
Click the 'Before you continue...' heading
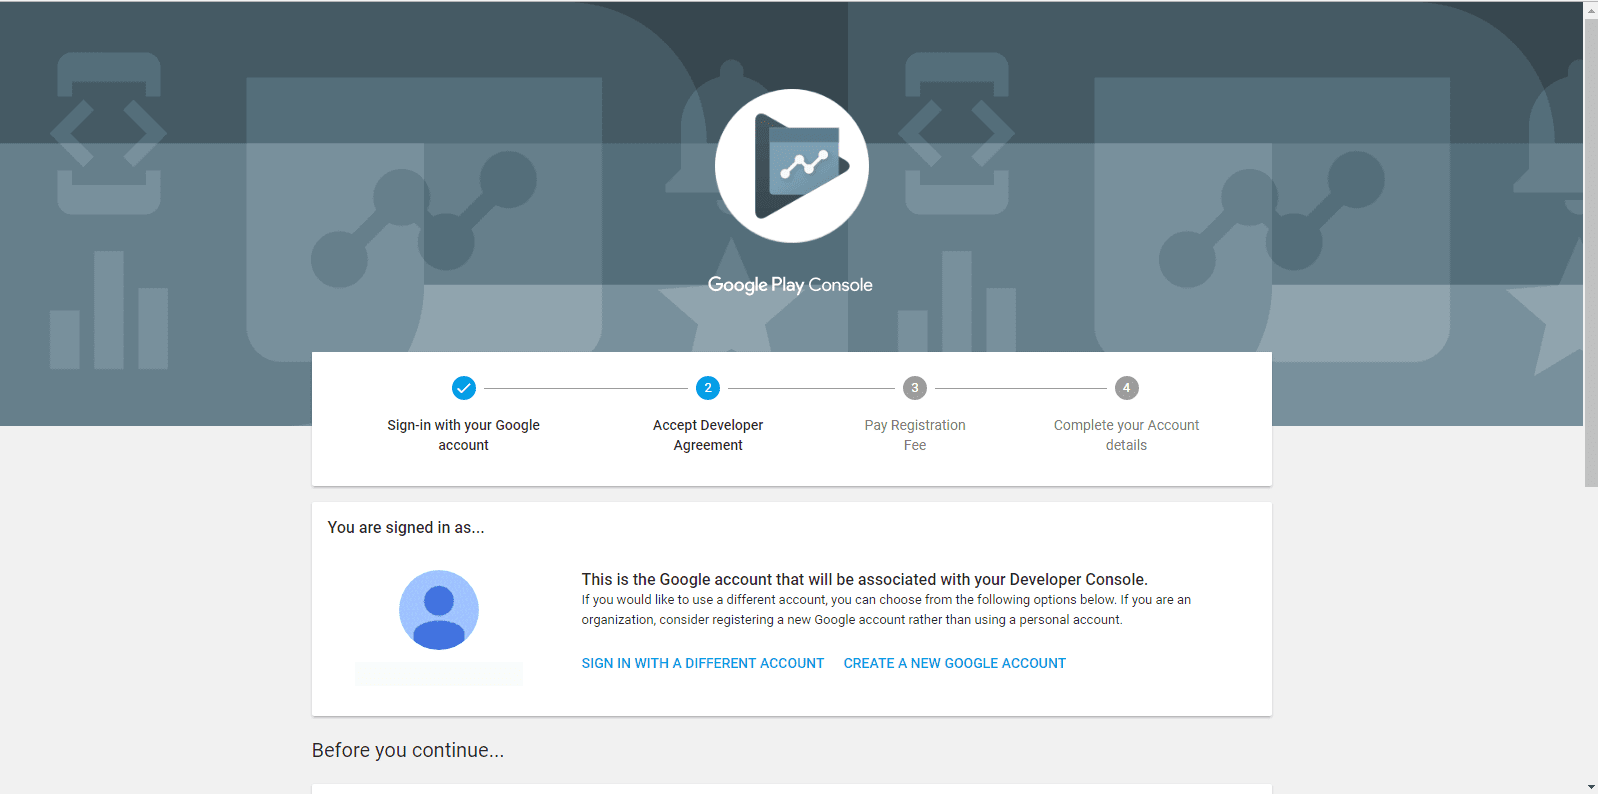click(408, 750)
